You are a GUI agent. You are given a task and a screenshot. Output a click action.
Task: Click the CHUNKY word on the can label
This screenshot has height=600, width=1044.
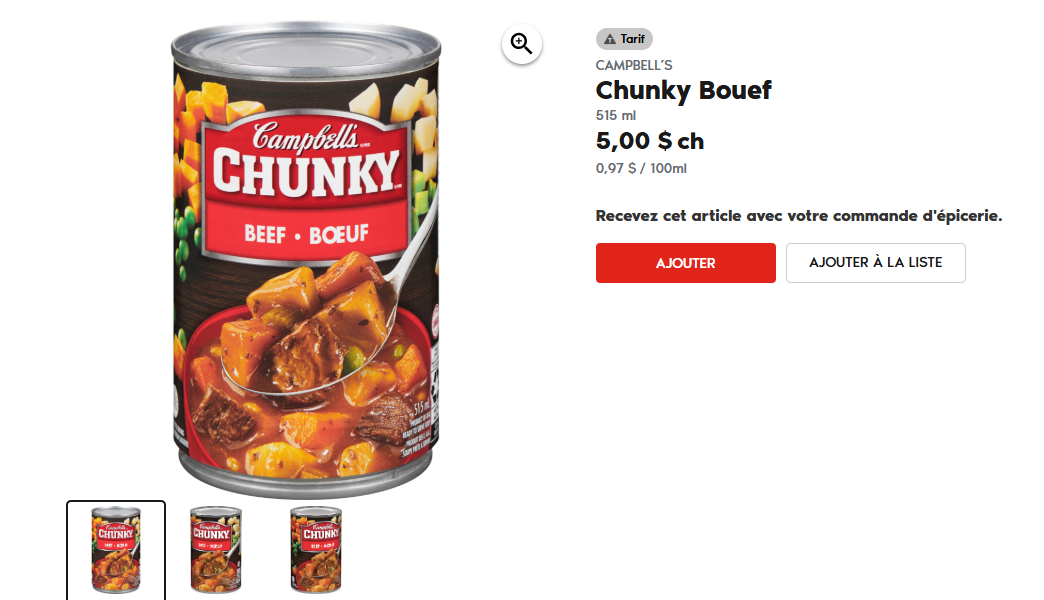(x=306, y=173)
